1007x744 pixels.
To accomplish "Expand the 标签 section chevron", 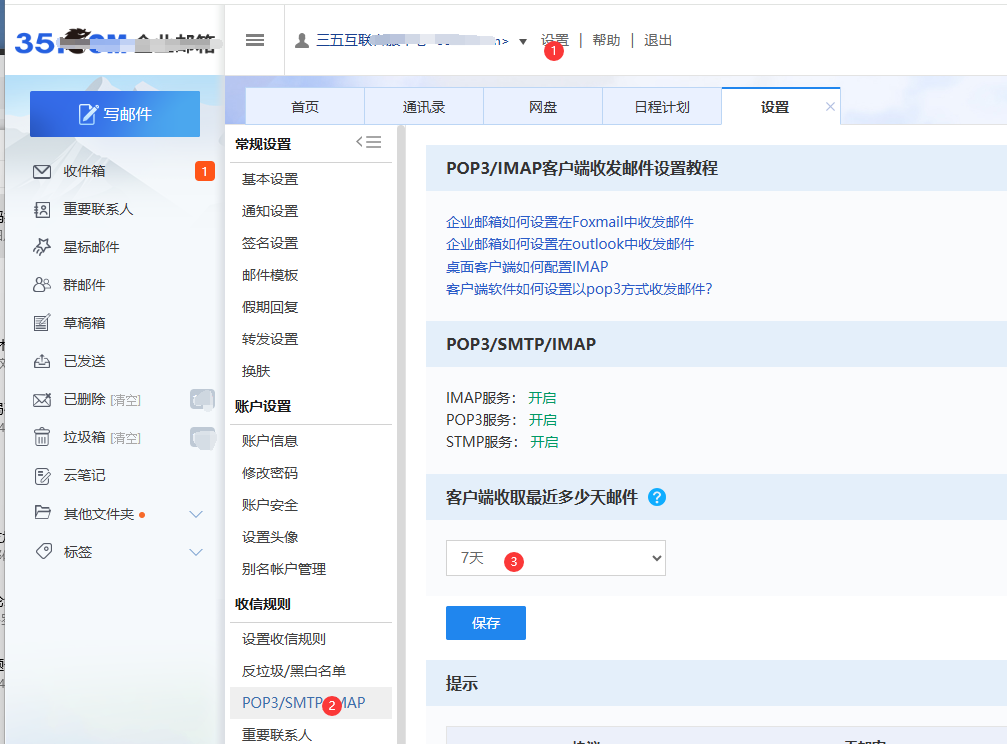I will coord(196,552).
